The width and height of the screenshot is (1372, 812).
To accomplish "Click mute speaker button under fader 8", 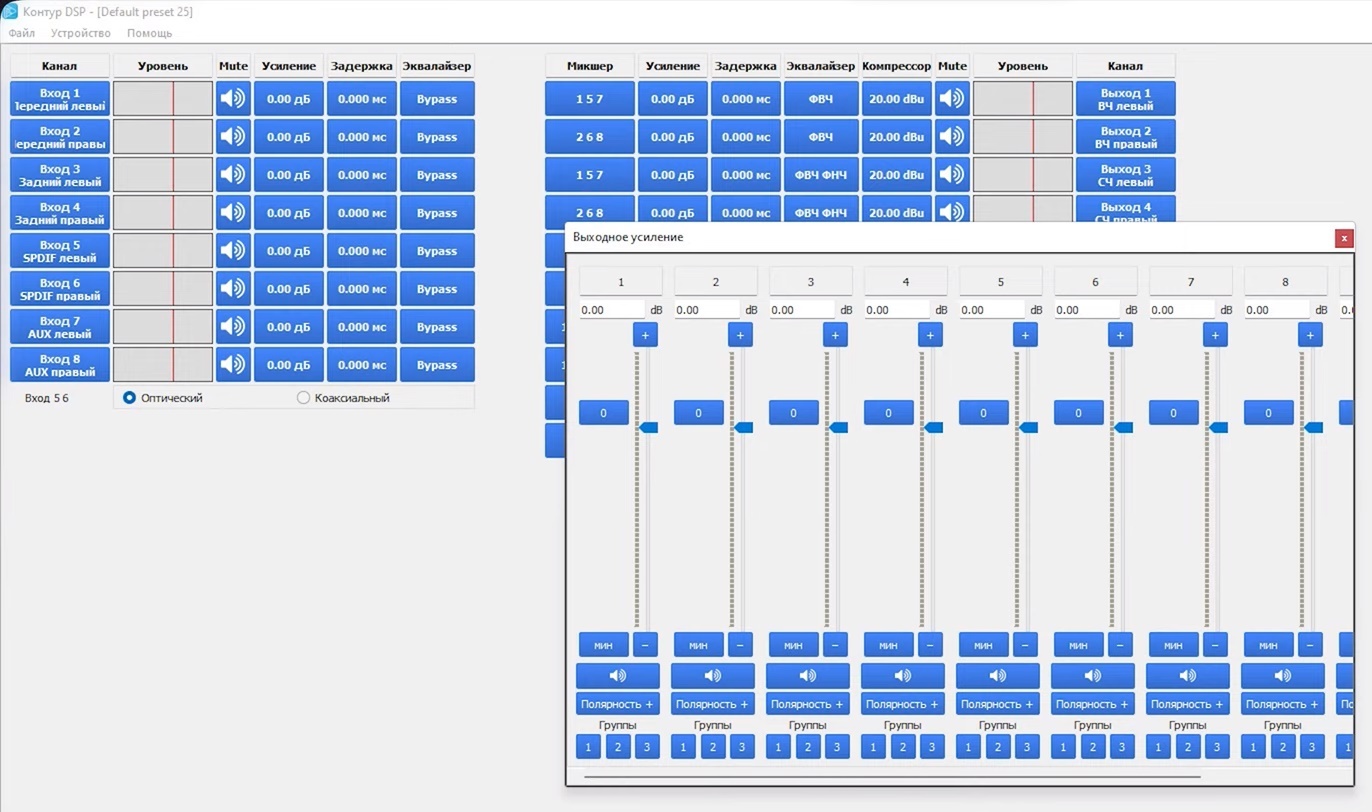I will [x=1283, y=676].
